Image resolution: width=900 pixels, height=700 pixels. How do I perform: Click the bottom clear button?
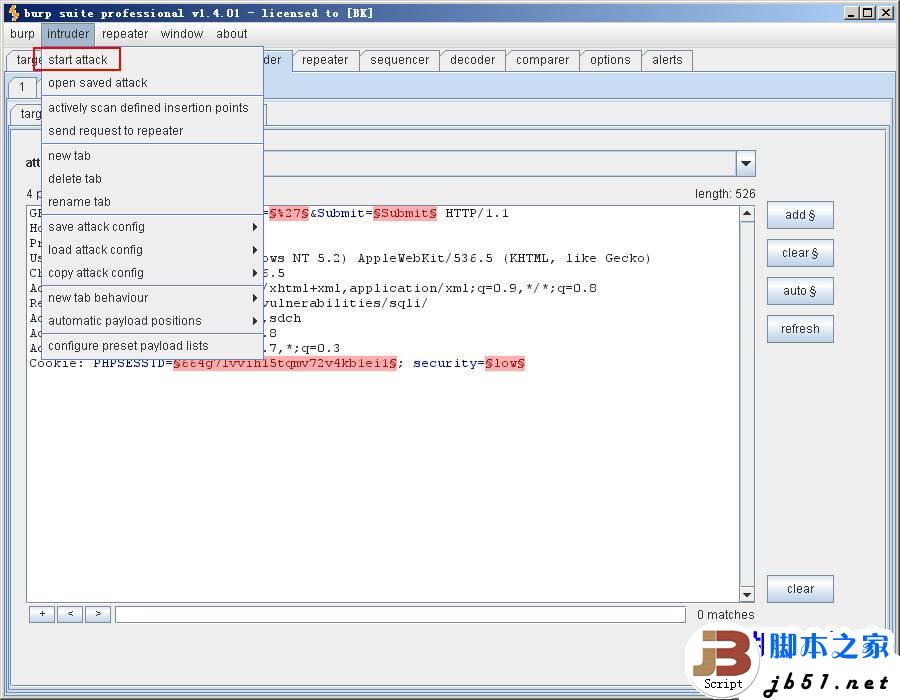(x=800, y=589)
